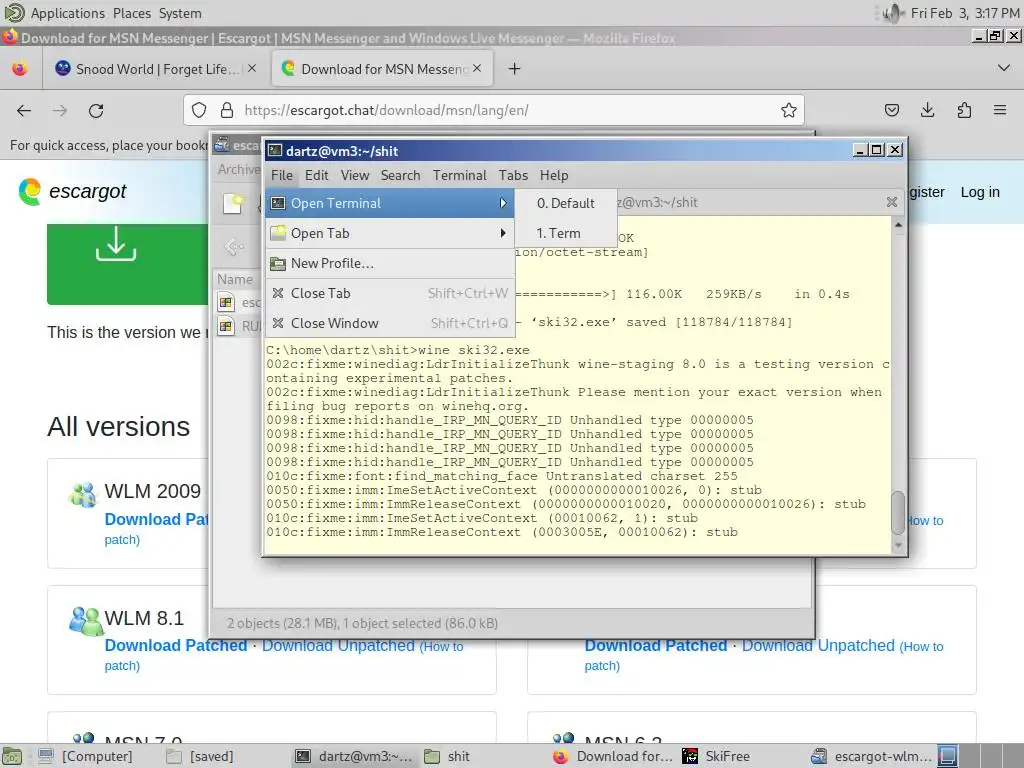Image resolution: width=1024 pixels, height=768 pixels.
Task: Choose New Profile… menu entry
Action: (390, 263)
